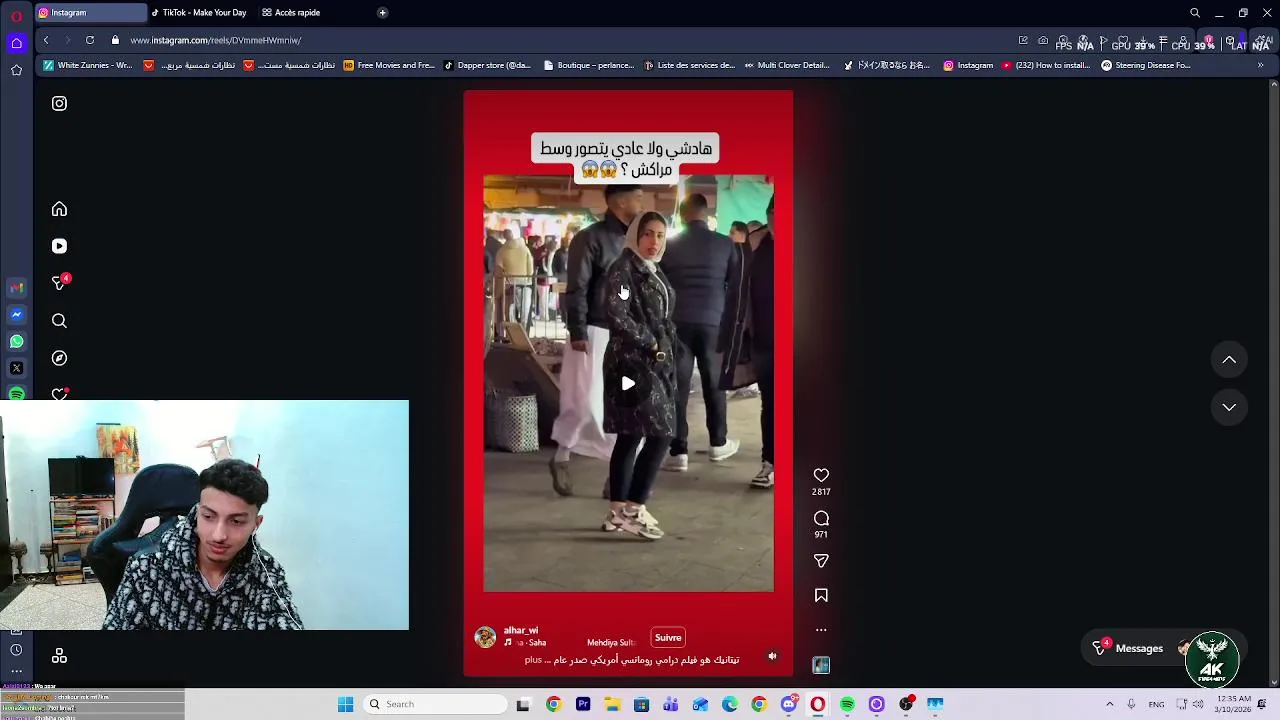Open the reel's more options (three dots)
Screen dimensions: 1280x720
[x=821, y=630]
